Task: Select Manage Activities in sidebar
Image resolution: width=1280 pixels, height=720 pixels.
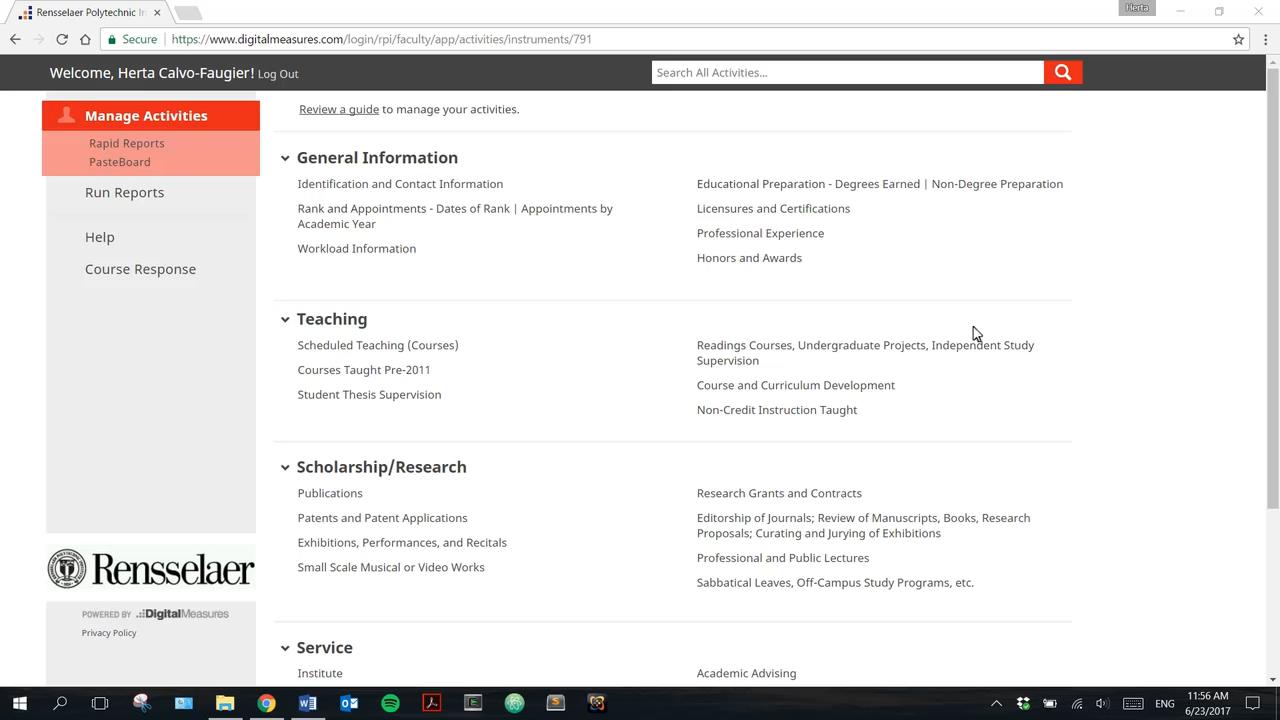Action: point(151,115)
